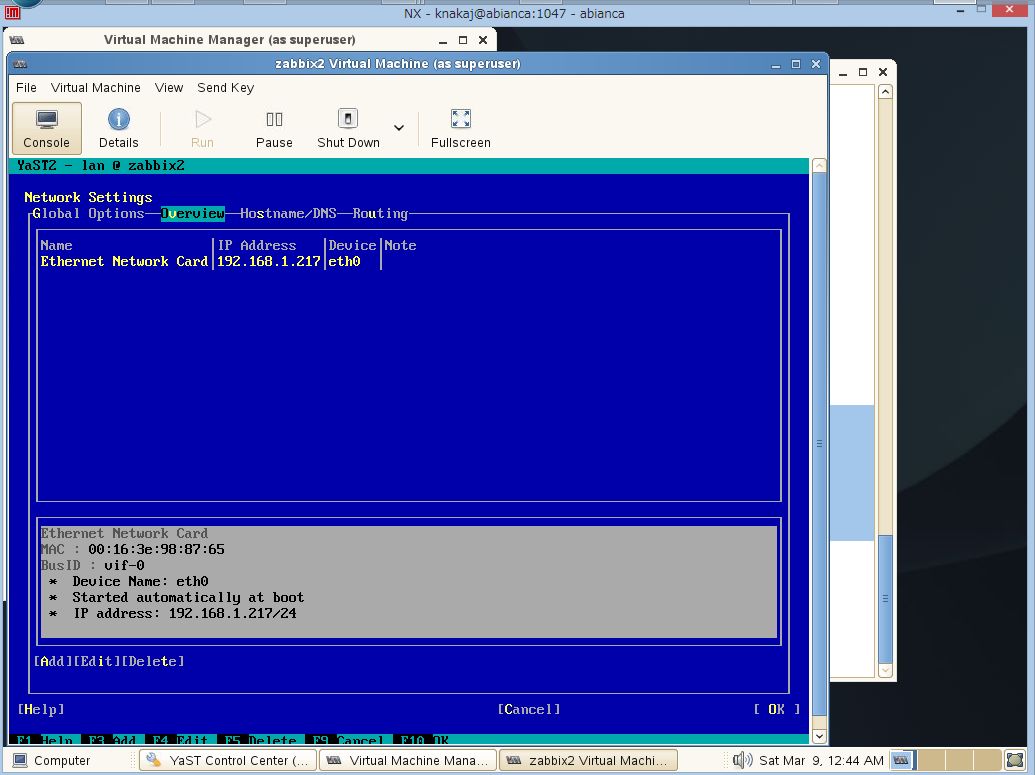Screen dimensions: 1035x775
Task: Click scrollbar up arrow in background window
Action: click(885, 92)
